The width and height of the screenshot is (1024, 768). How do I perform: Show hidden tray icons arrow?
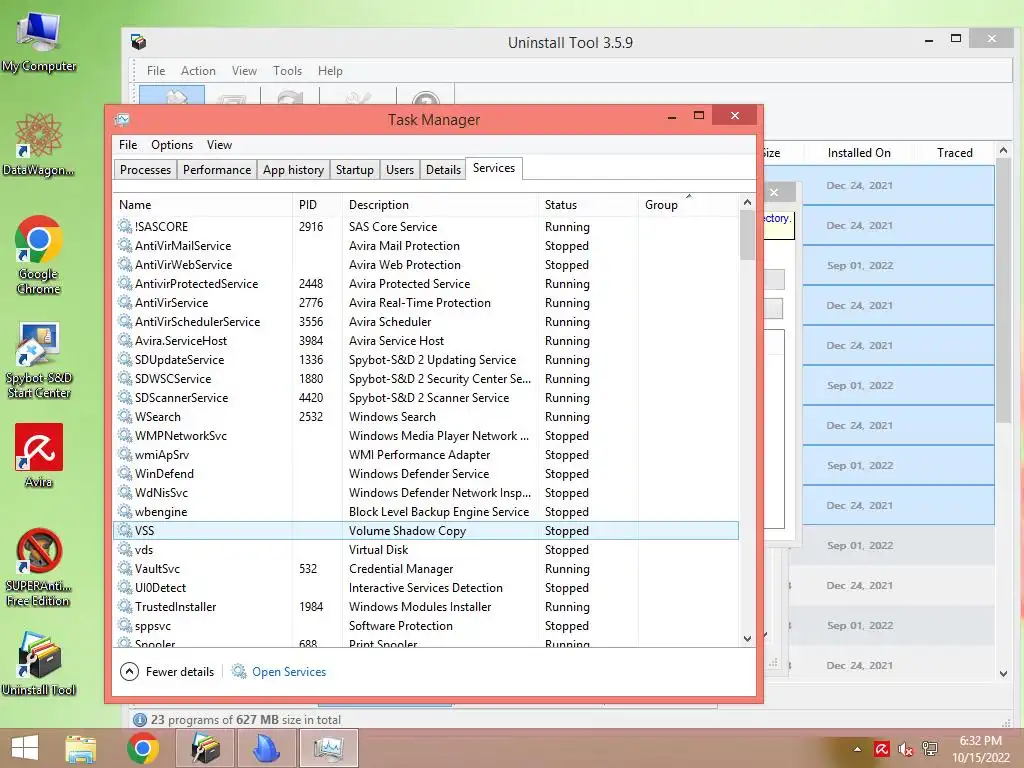click(857, 749)
